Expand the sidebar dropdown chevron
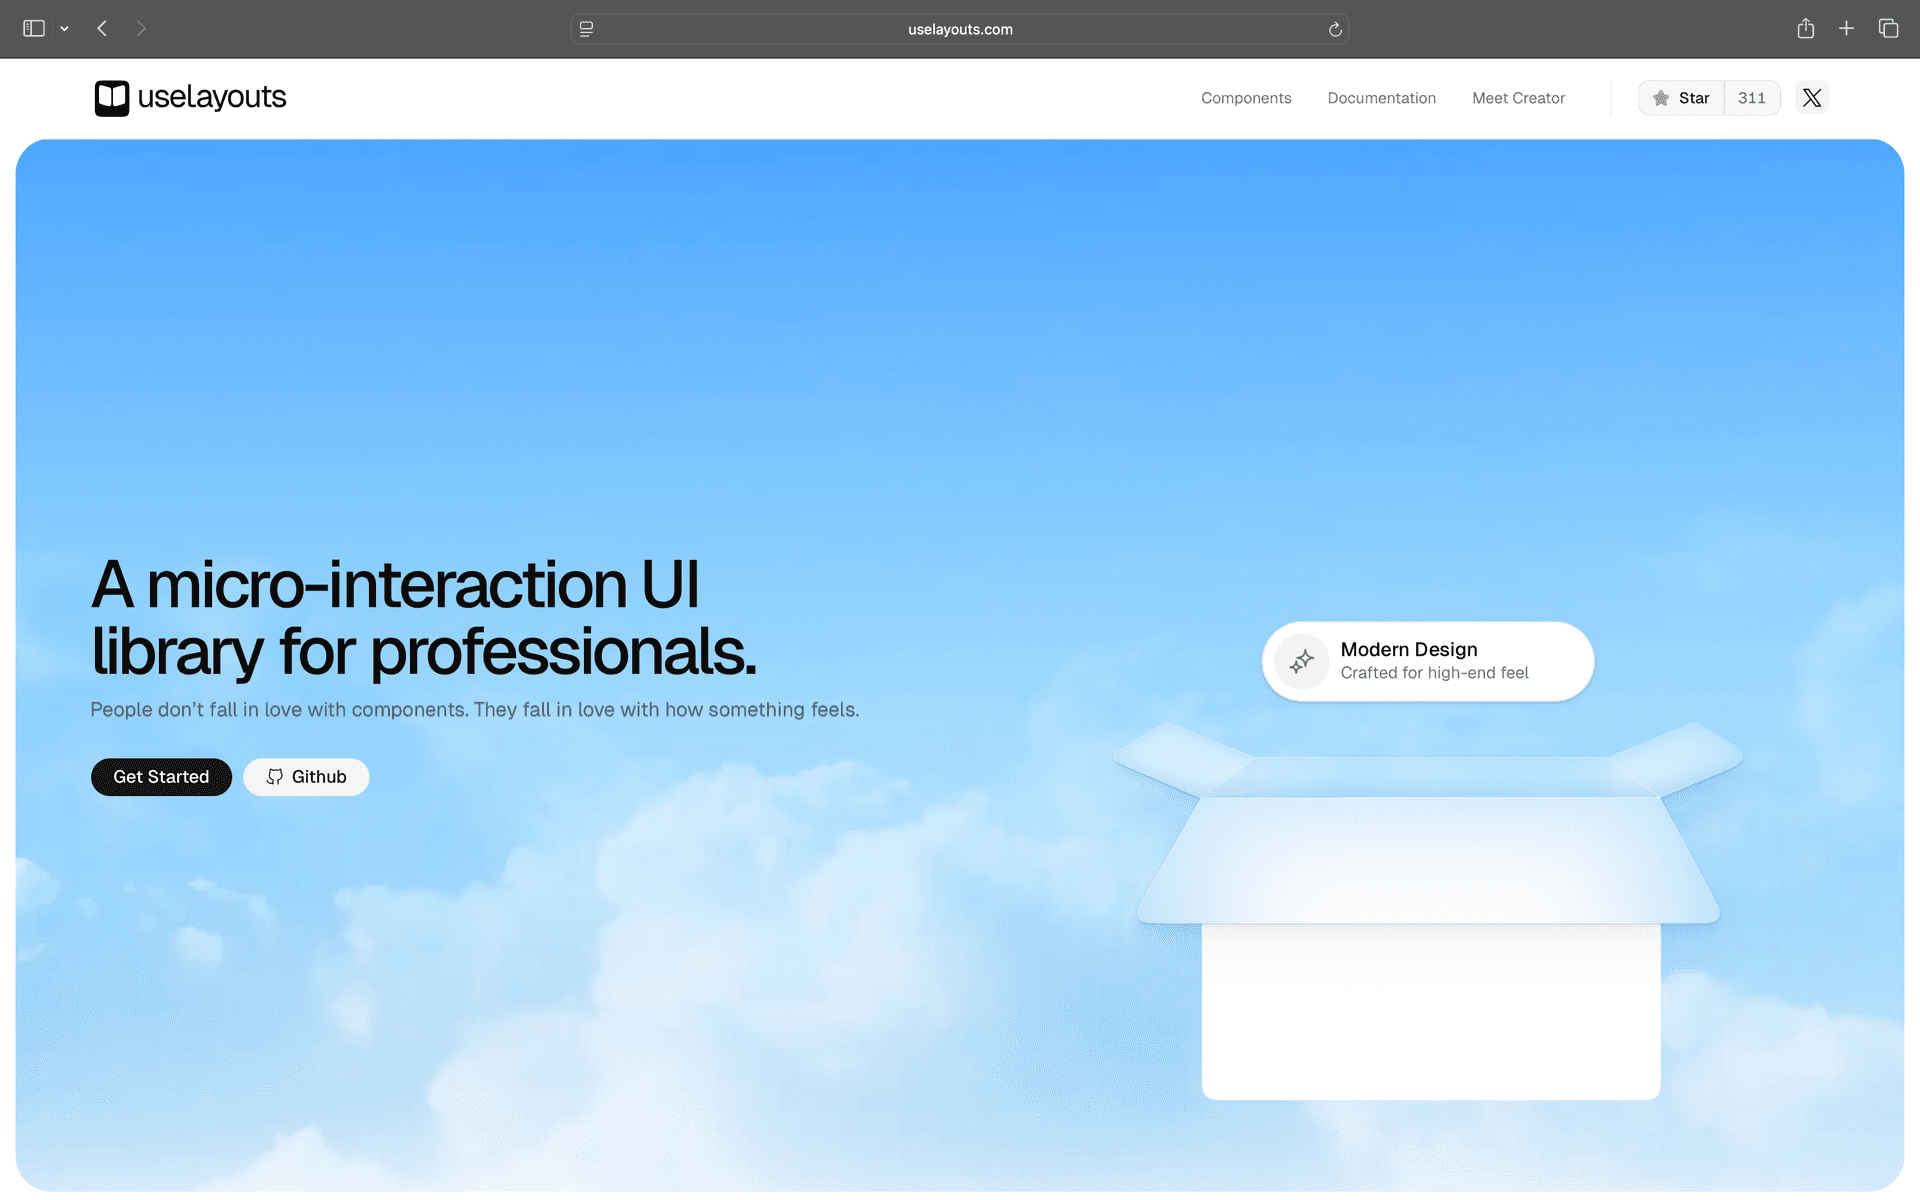The width and height of the screenshot is (1920, 1200). click(x=65, y=29)
